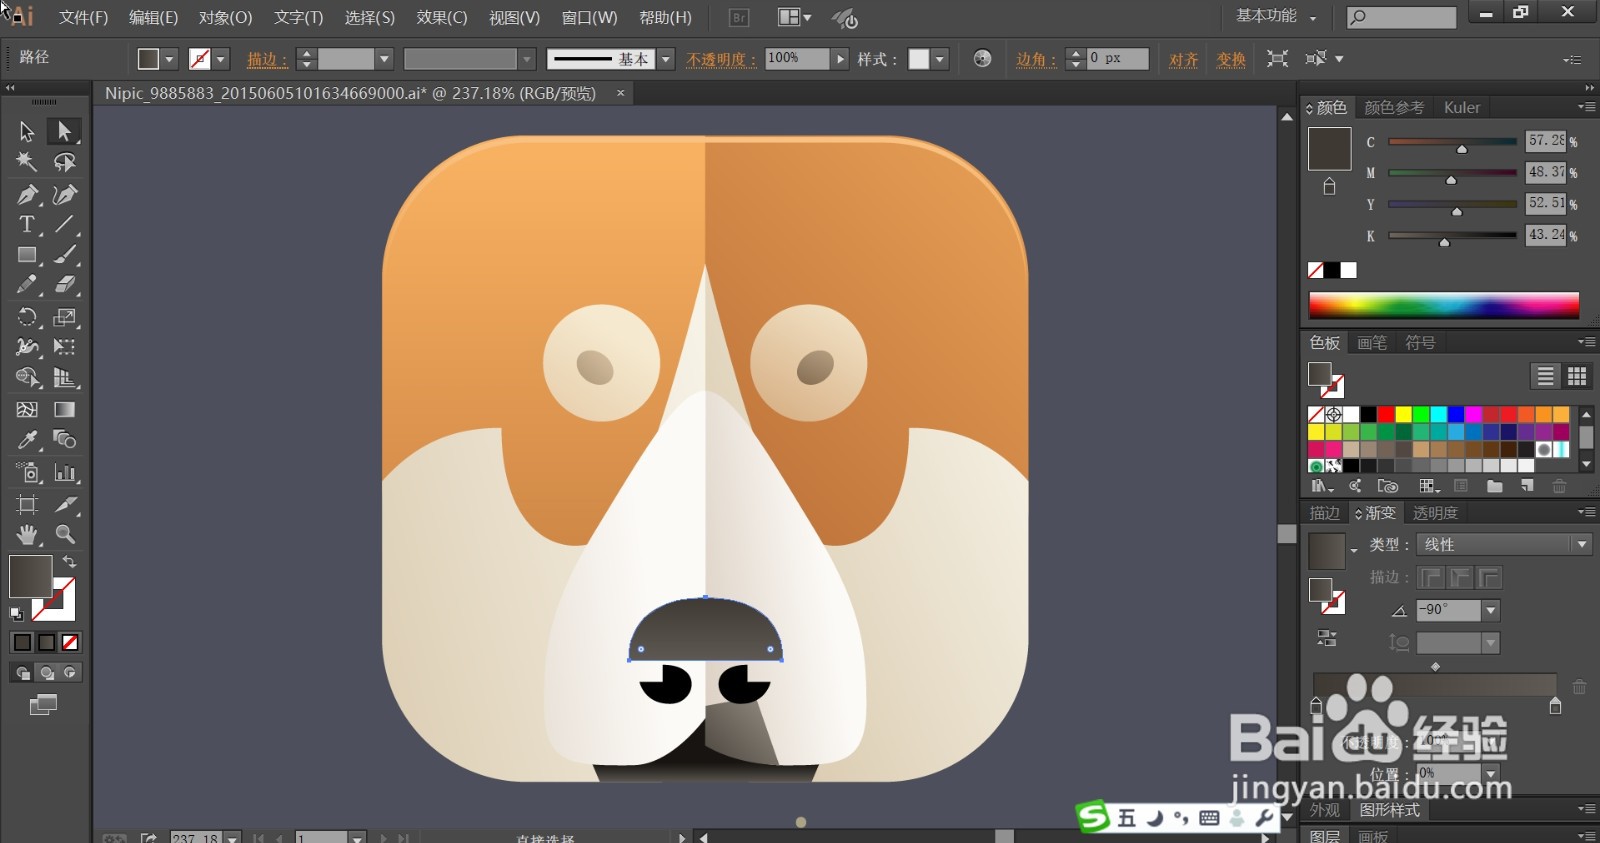Click the C cyan slider handle
Screen dimensions: 1600x843
1462,149
